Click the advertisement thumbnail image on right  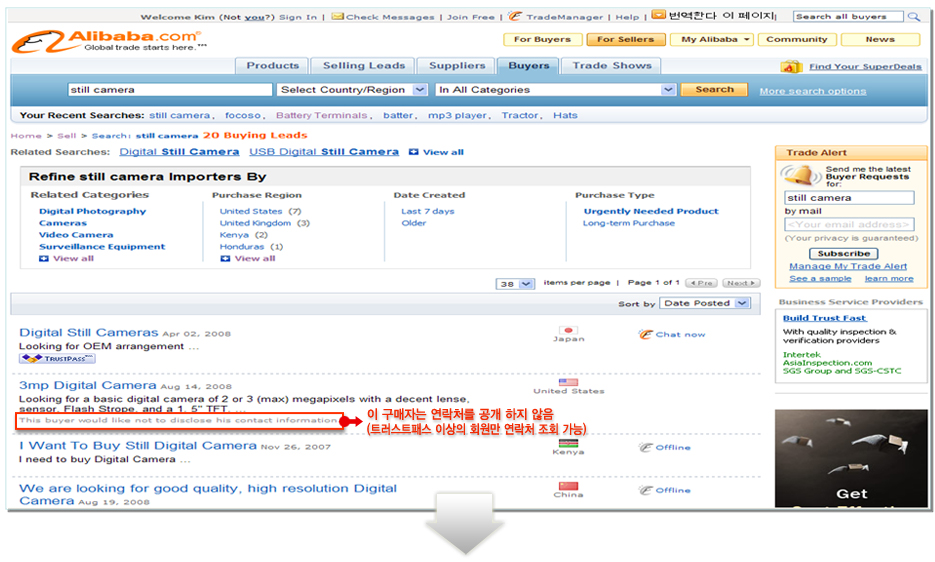click(x=851, y=458)
